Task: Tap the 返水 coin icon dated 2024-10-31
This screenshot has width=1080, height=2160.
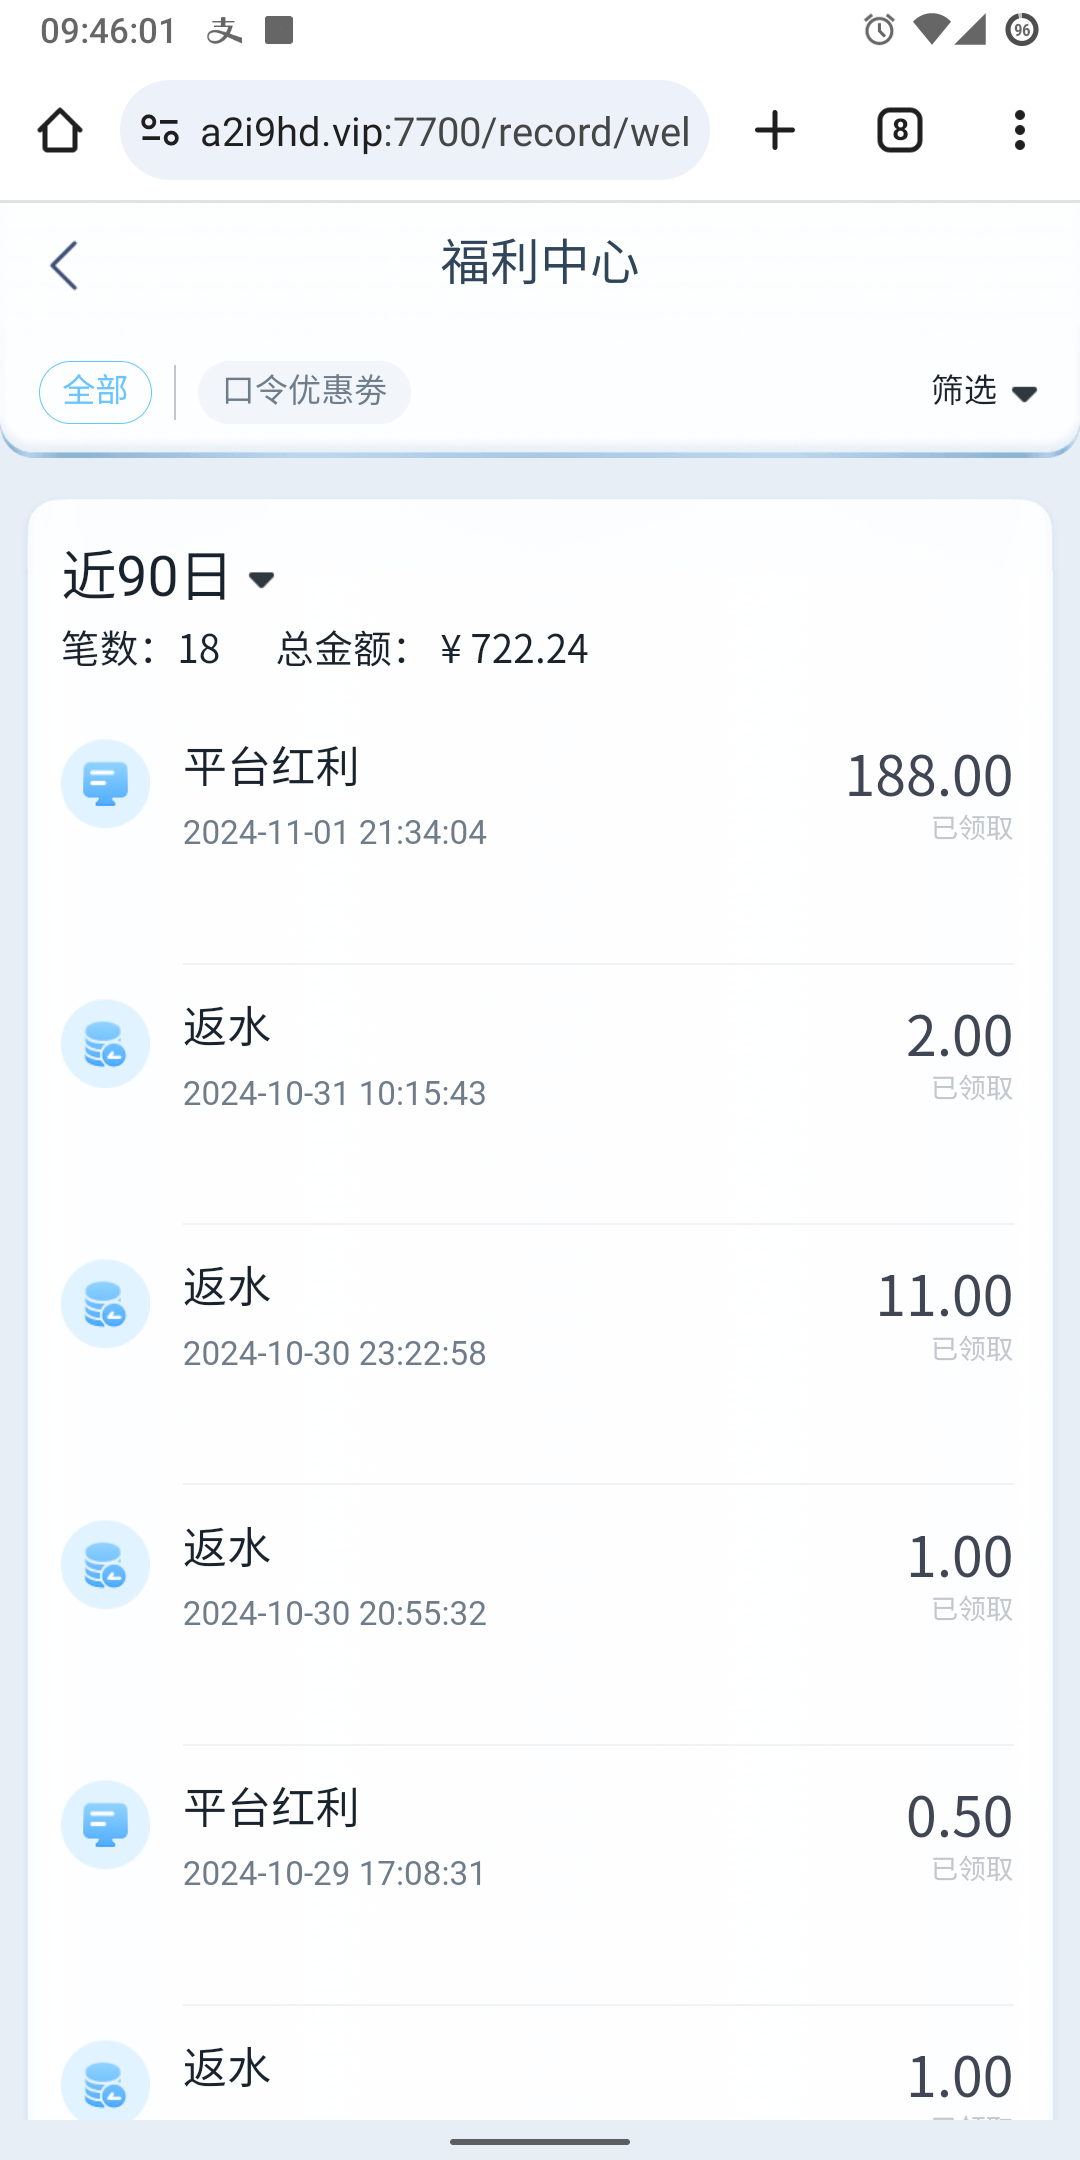Action: 105,1044
